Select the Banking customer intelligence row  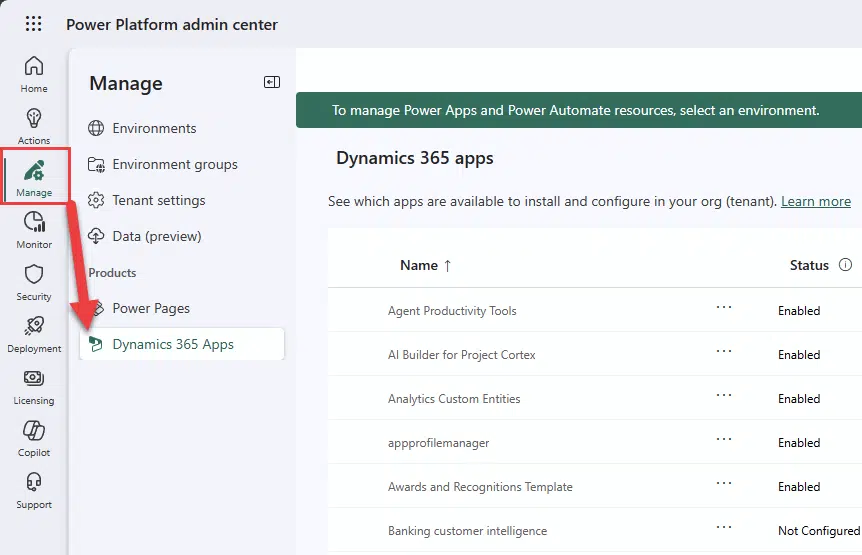tap(595, 530)
